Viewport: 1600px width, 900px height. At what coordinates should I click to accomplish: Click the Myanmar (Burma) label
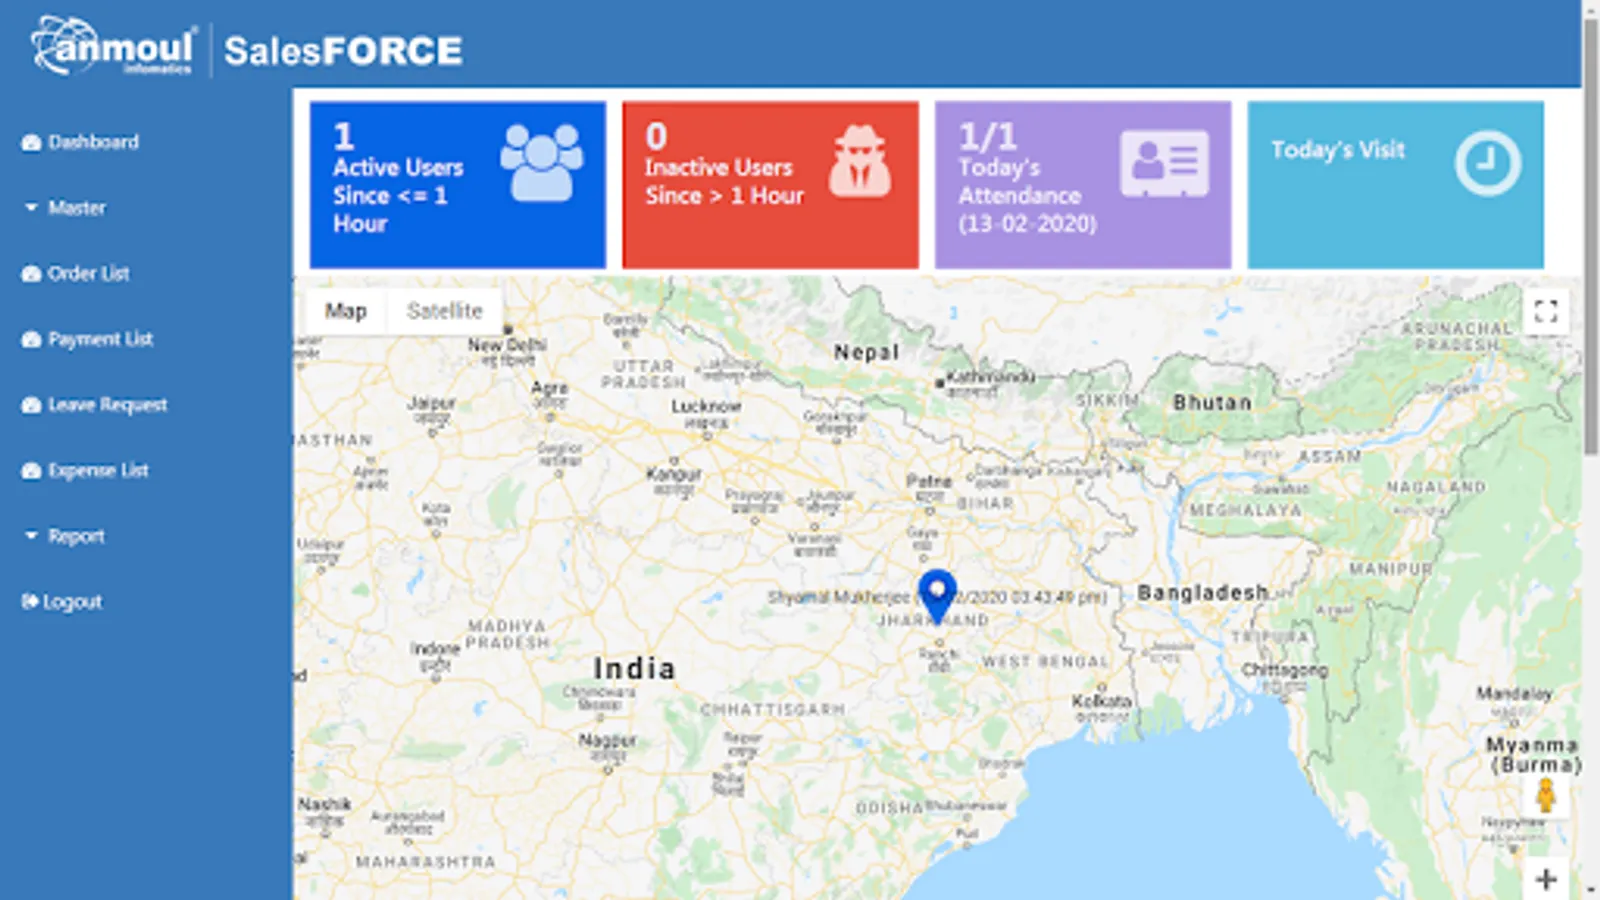pyautogui.click(x=1533, y=755)
